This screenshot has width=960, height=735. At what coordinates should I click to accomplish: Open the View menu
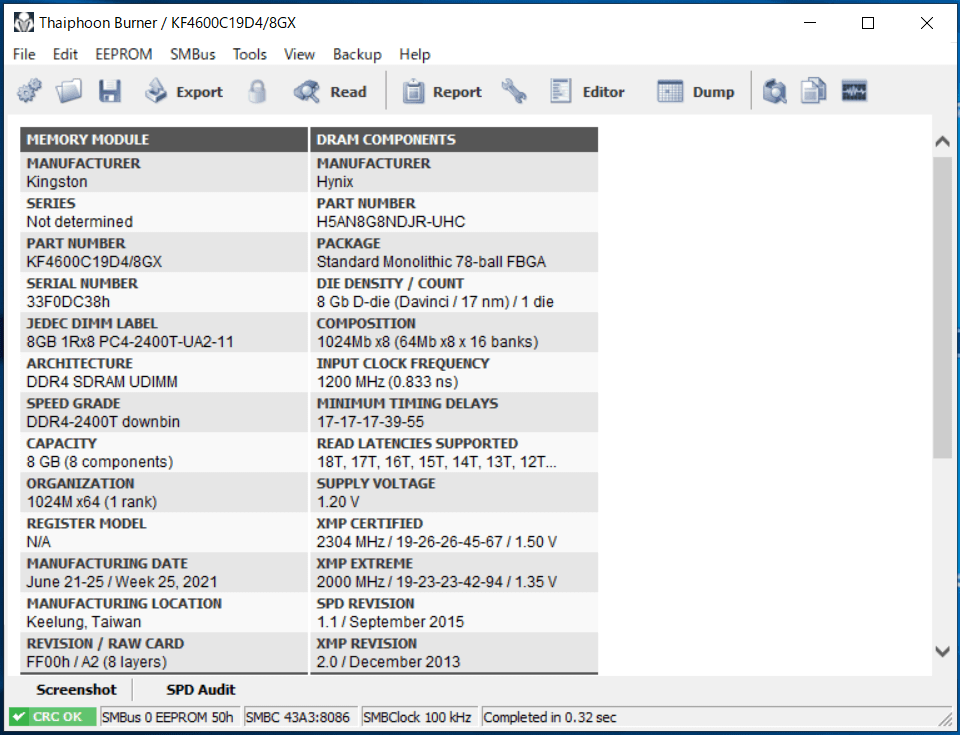(x=299, y=55)
